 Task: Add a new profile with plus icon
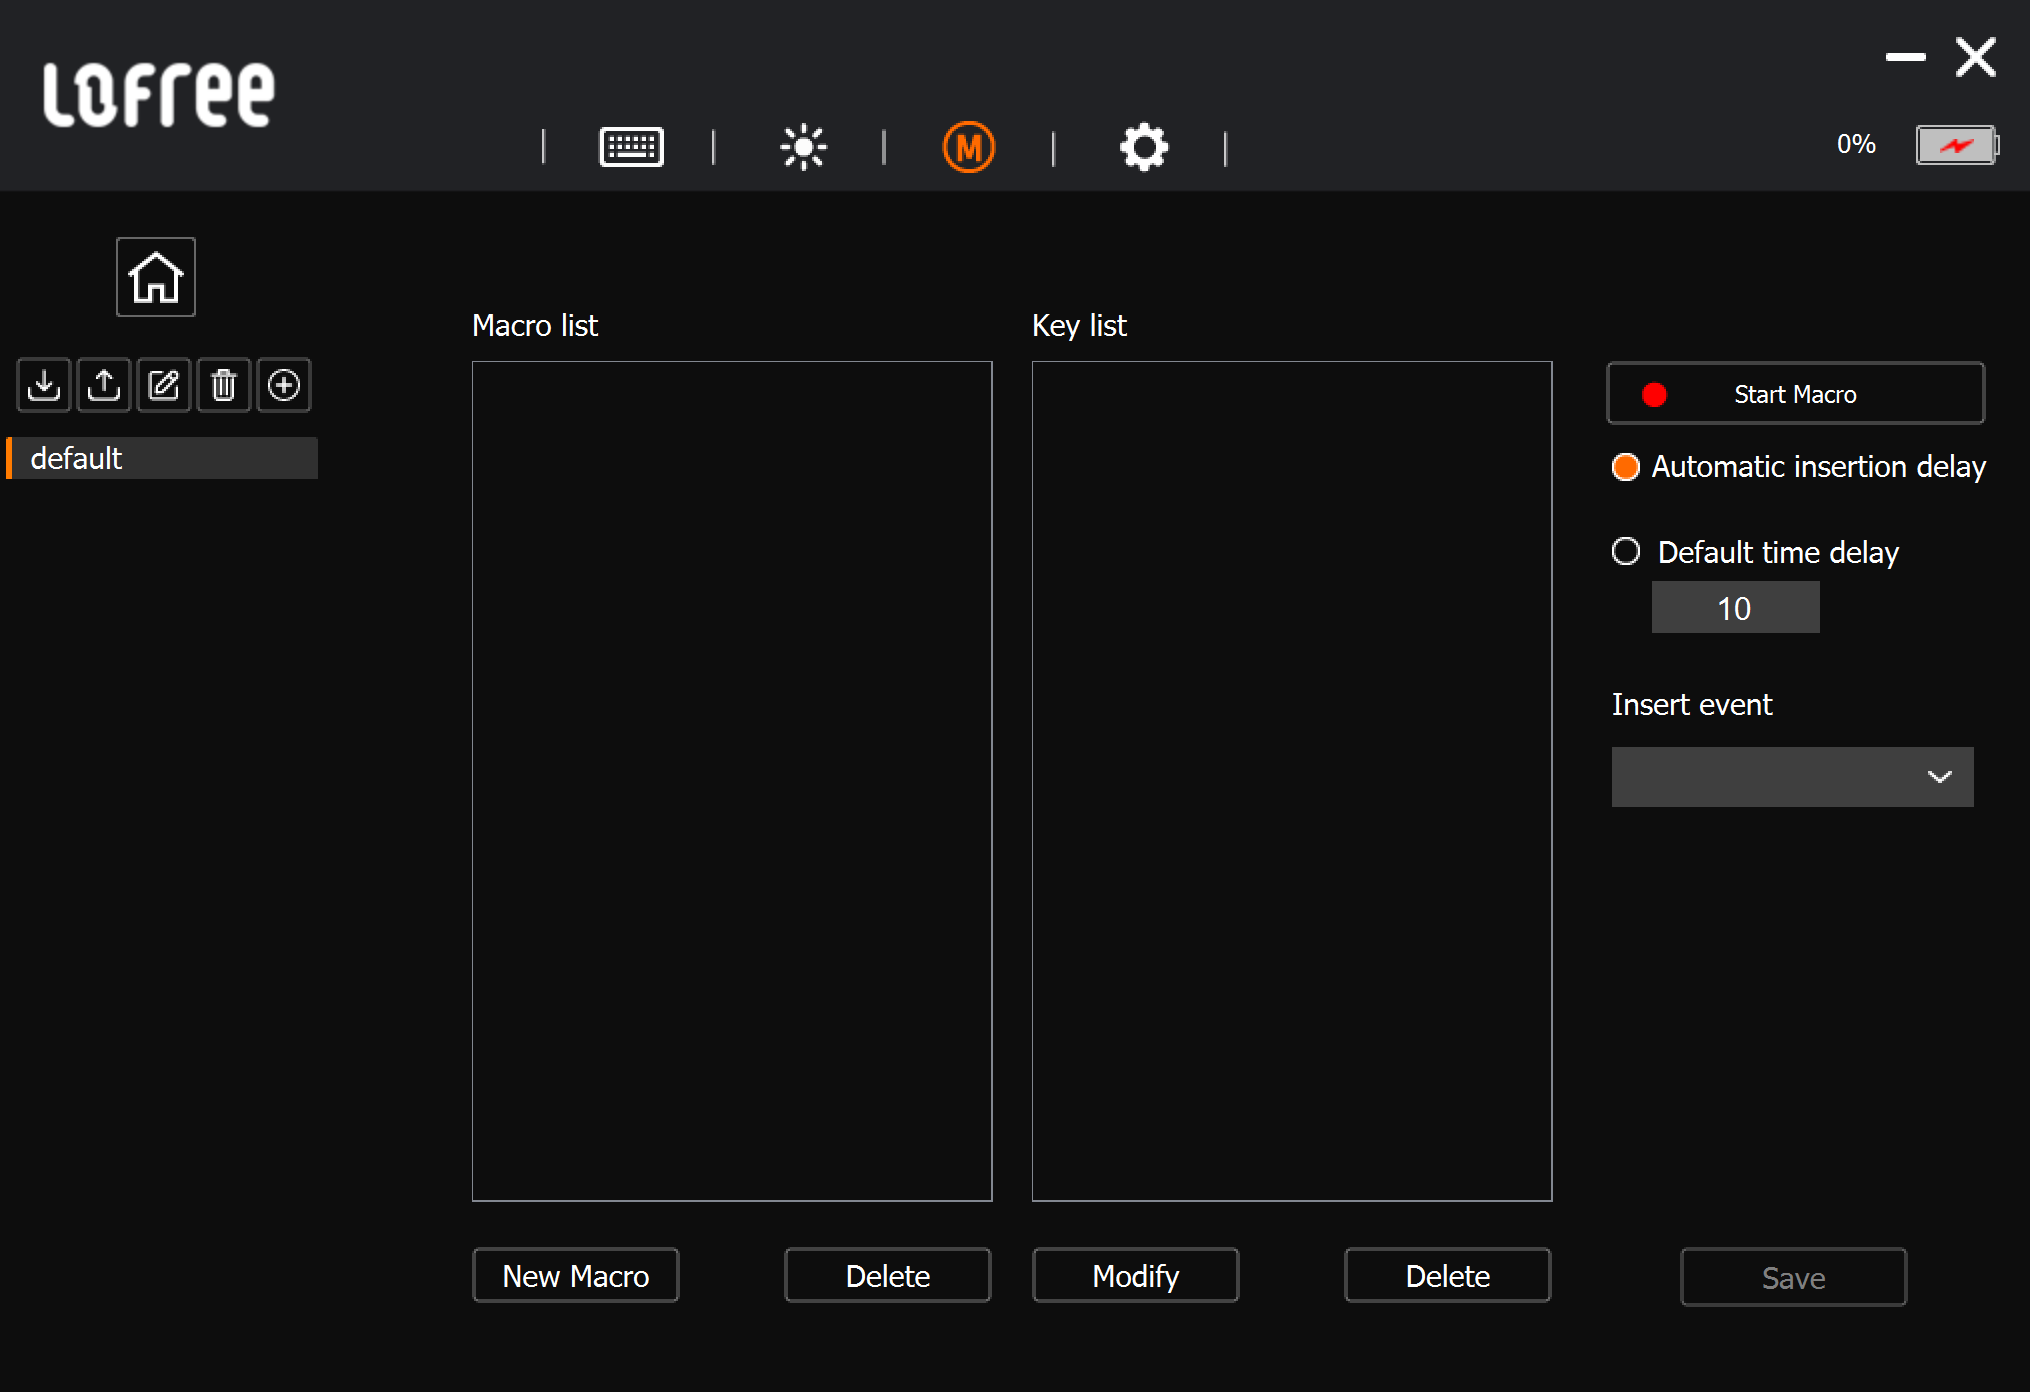click(284, 385)
